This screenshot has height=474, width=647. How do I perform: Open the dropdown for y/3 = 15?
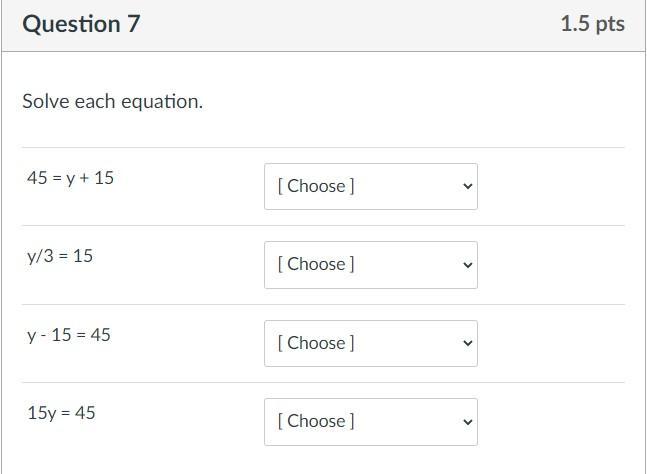point(370,265)
